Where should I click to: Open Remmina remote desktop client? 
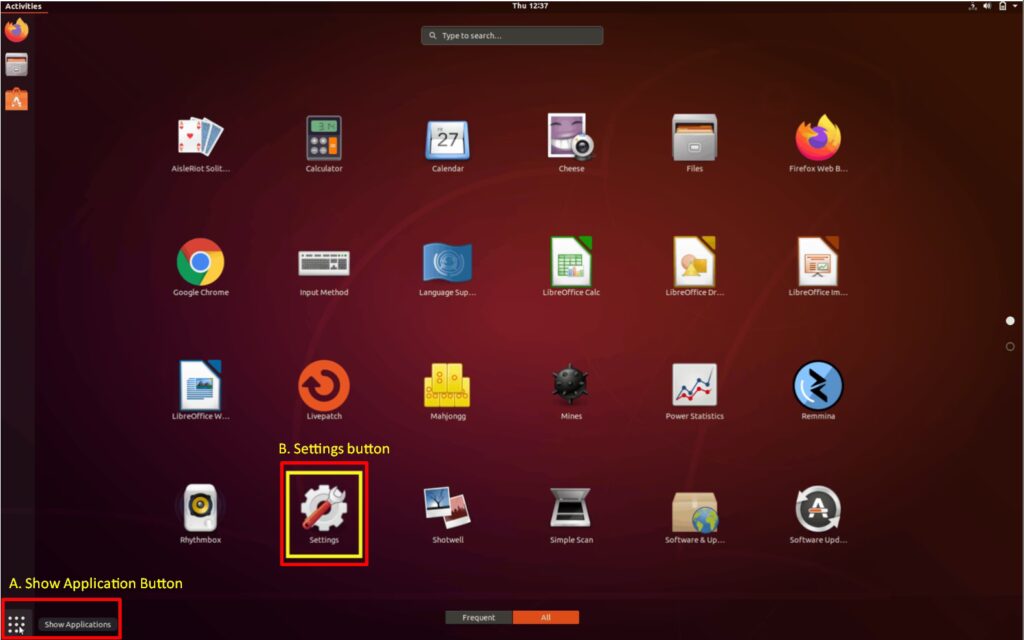(817, 386)
